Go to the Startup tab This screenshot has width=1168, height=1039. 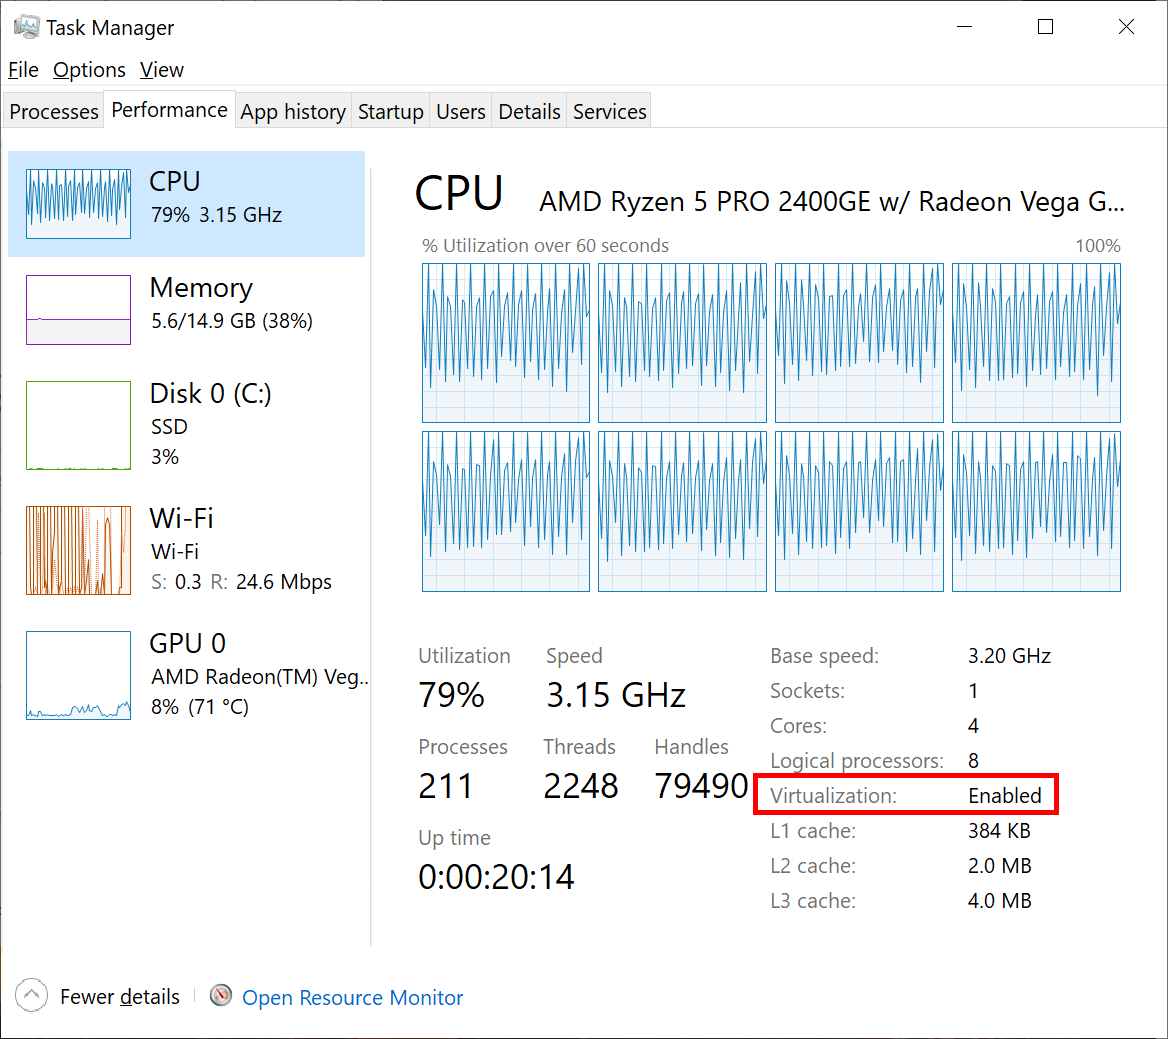pos(390,111)
